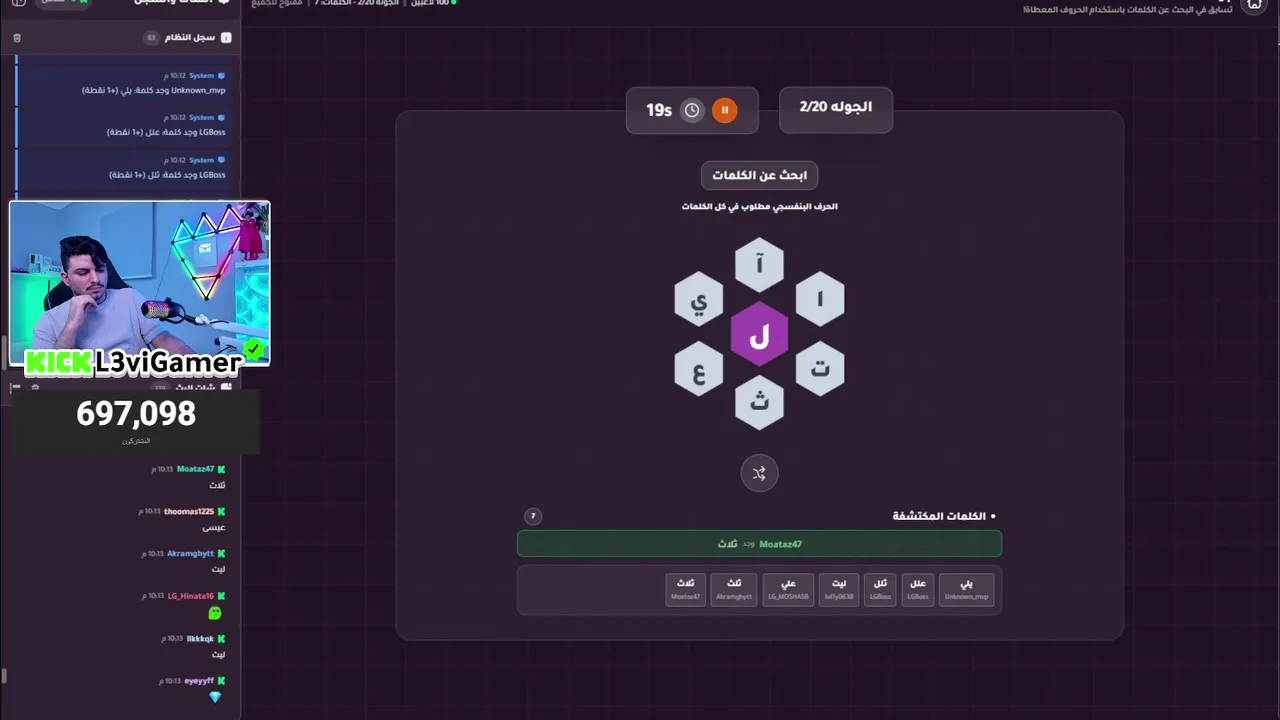Click the discovered word ليت card
This screenshot has height=720, width=1280.
coord(838,589)
